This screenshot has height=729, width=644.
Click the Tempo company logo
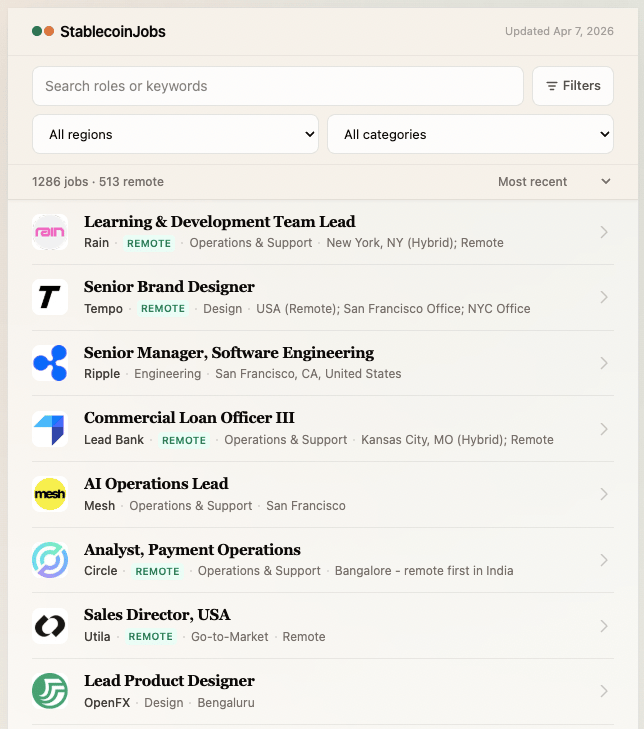50,297
